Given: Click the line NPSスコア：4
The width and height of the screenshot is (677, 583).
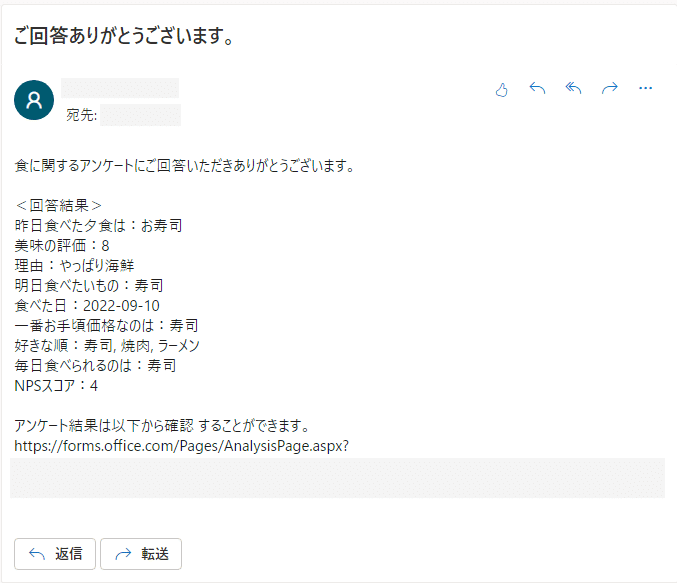Looking at the screenshot, I should pyautogui.click(x=56, y=385).
